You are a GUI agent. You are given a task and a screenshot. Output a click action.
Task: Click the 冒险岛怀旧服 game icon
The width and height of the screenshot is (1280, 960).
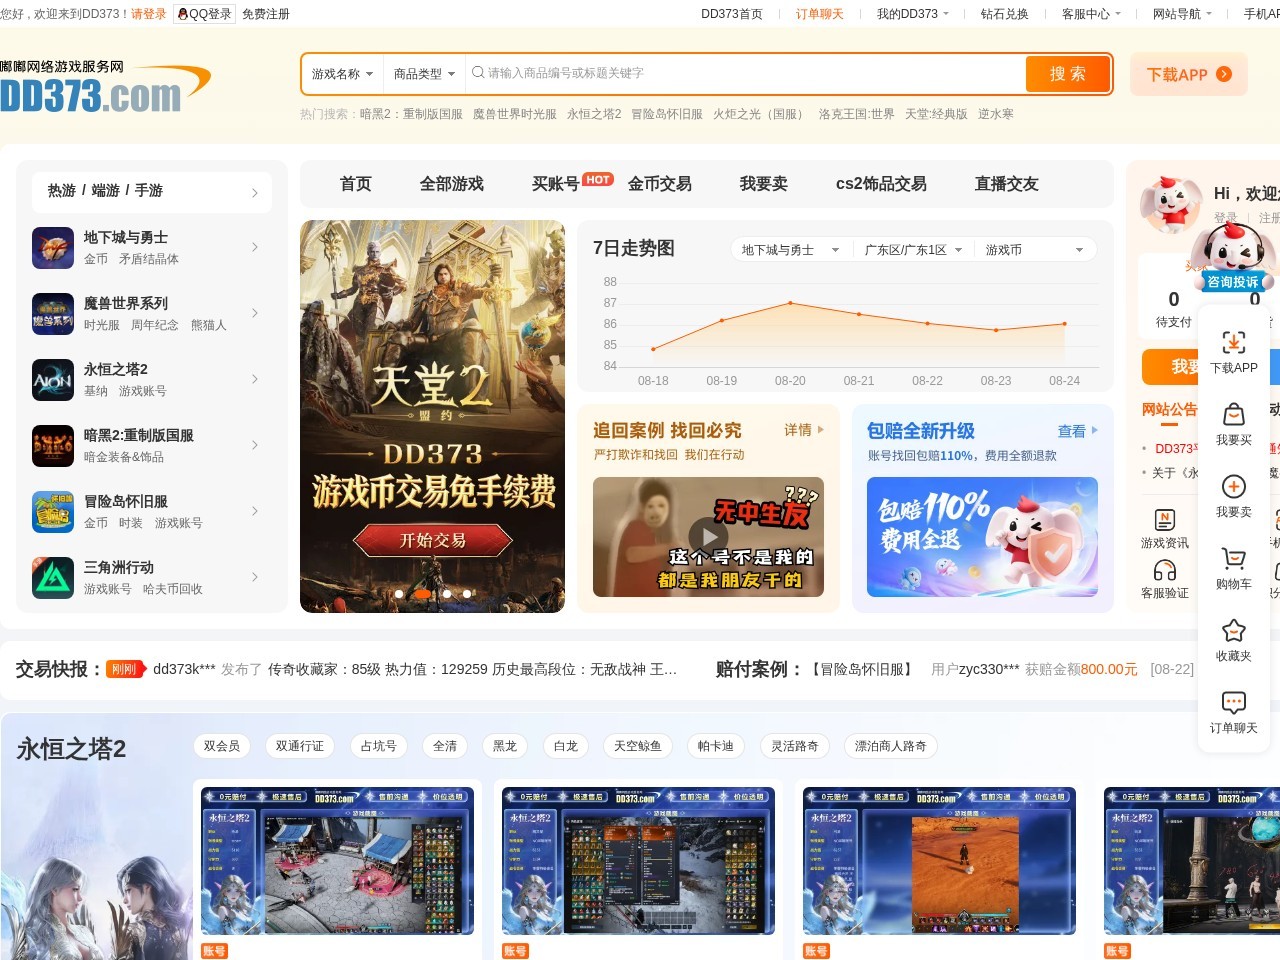(x=53, y=512)
